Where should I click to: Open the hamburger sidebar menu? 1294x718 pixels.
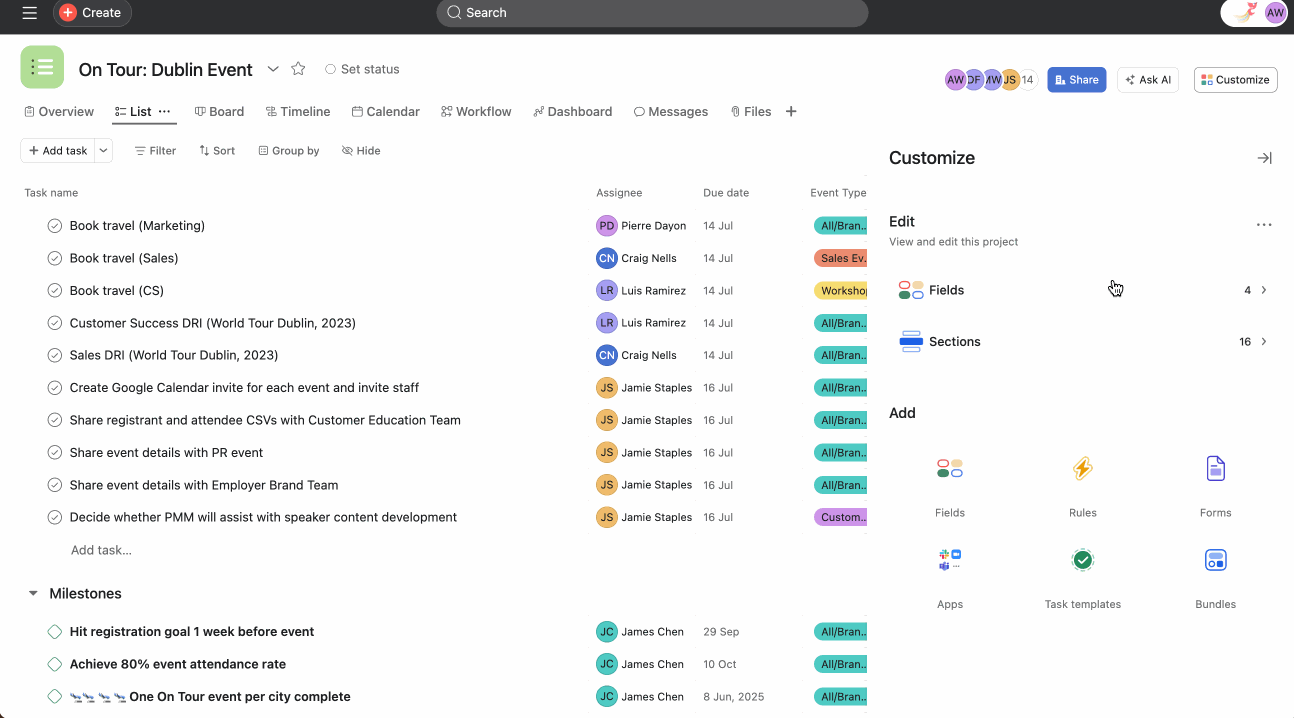tap(28, 13)
